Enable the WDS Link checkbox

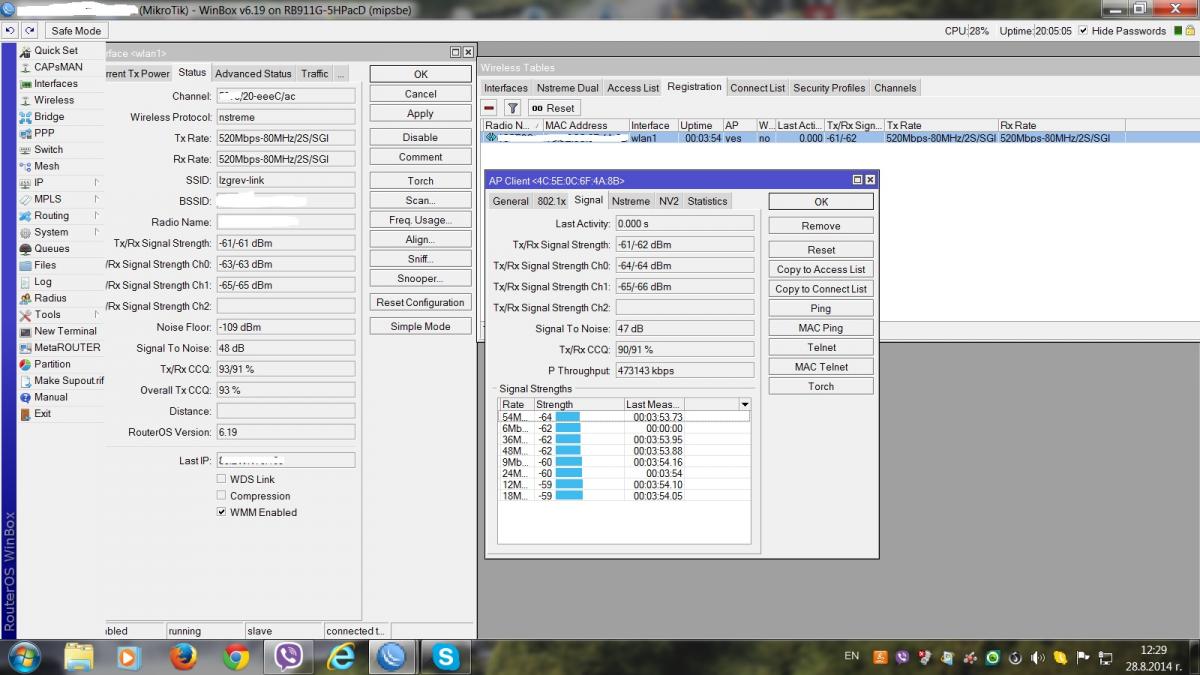point(222,479)
